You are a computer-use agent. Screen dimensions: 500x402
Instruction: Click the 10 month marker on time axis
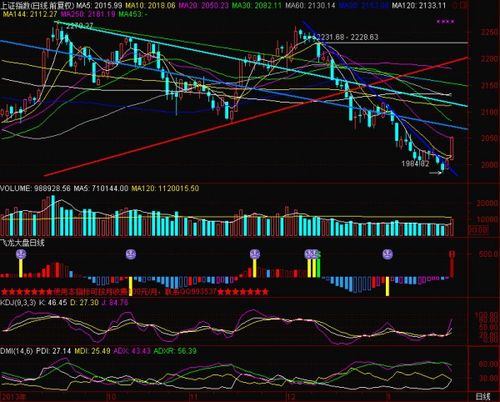tap(111, 397)
